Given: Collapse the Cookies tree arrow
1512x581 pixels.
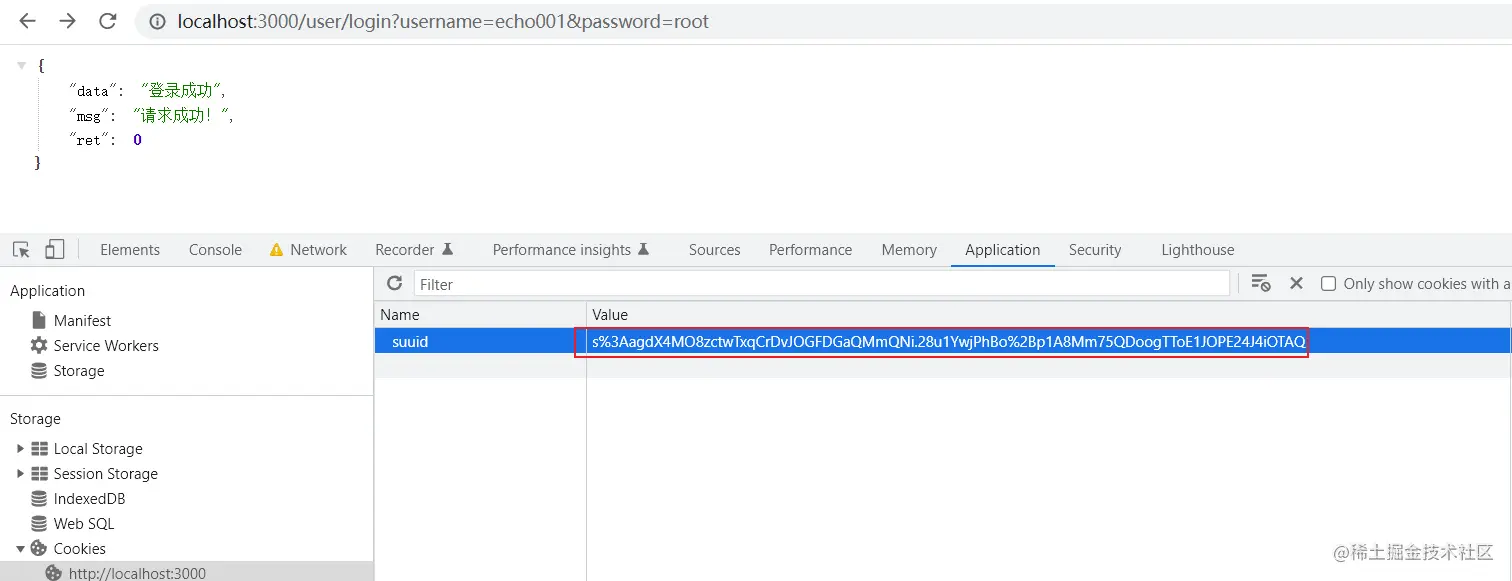Looking at the screenshot, I should click(20, 548).
